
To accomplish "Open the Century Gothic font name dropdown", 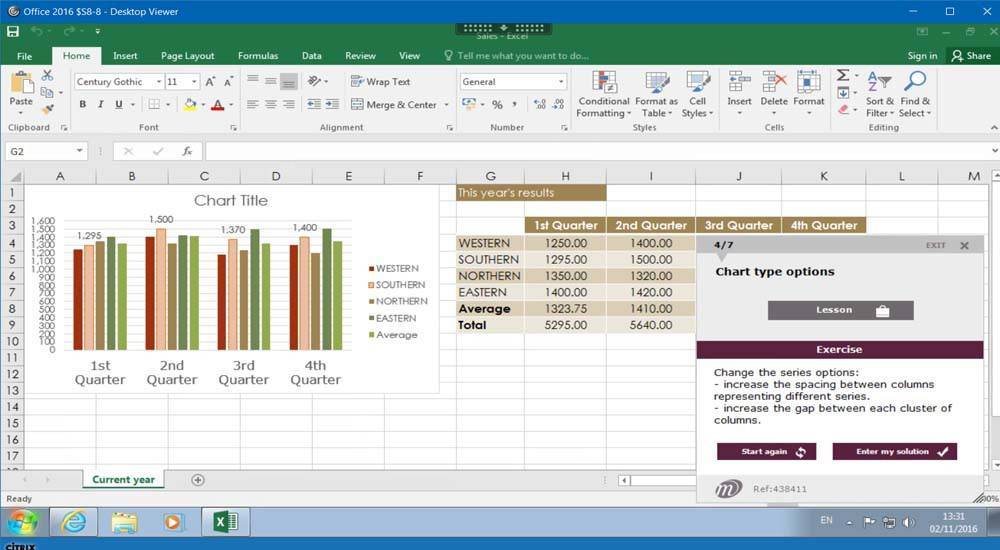I will pos(158,82).
